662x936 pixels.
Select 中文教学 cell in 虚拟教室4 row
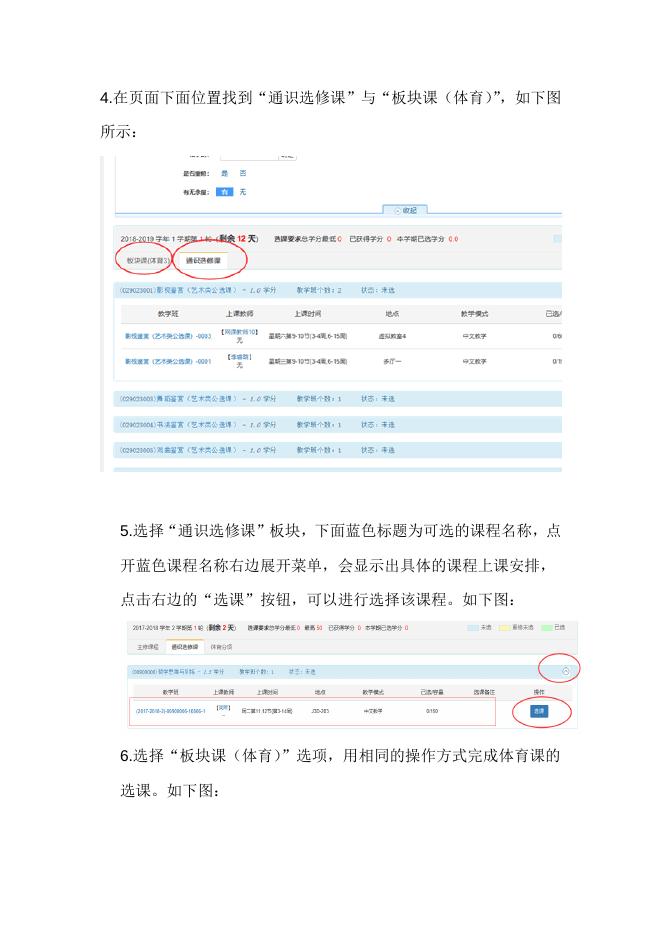pyautogui.click(x=475, y=337)
